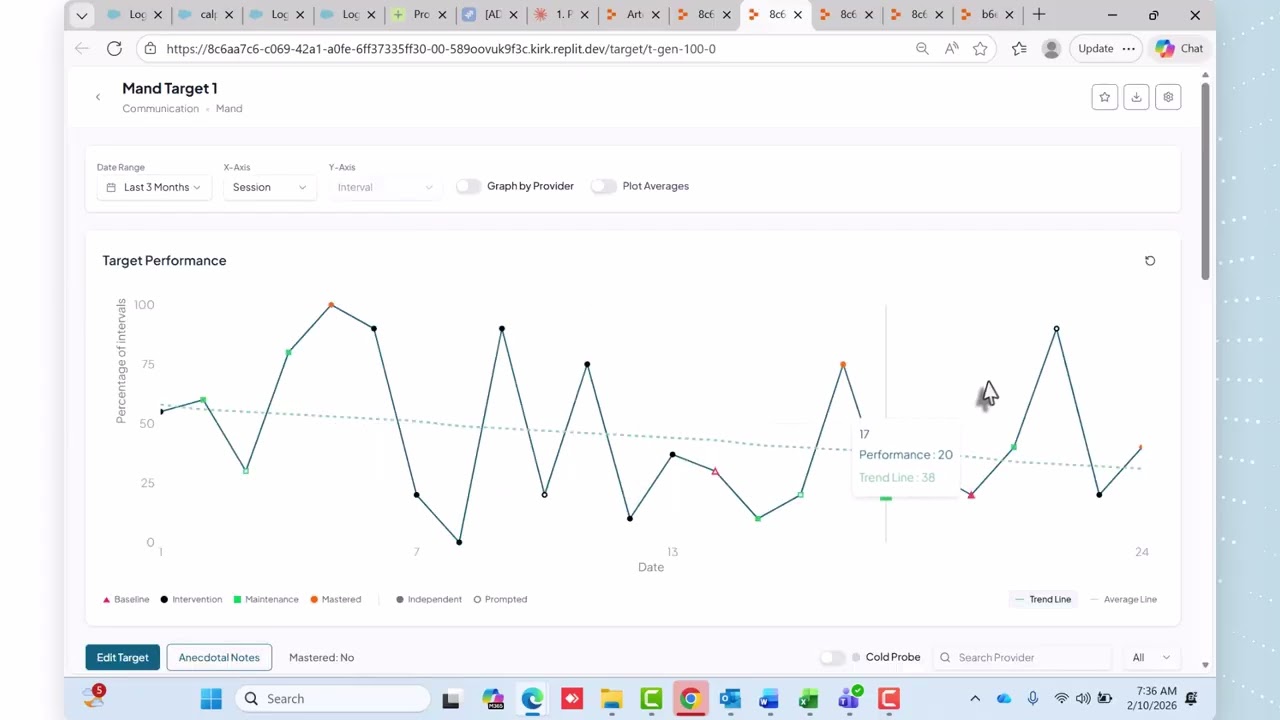Show hidden system tray icons
This screenshot has width=1280, height=720.
pyautogui.click(x=975, y=699)
